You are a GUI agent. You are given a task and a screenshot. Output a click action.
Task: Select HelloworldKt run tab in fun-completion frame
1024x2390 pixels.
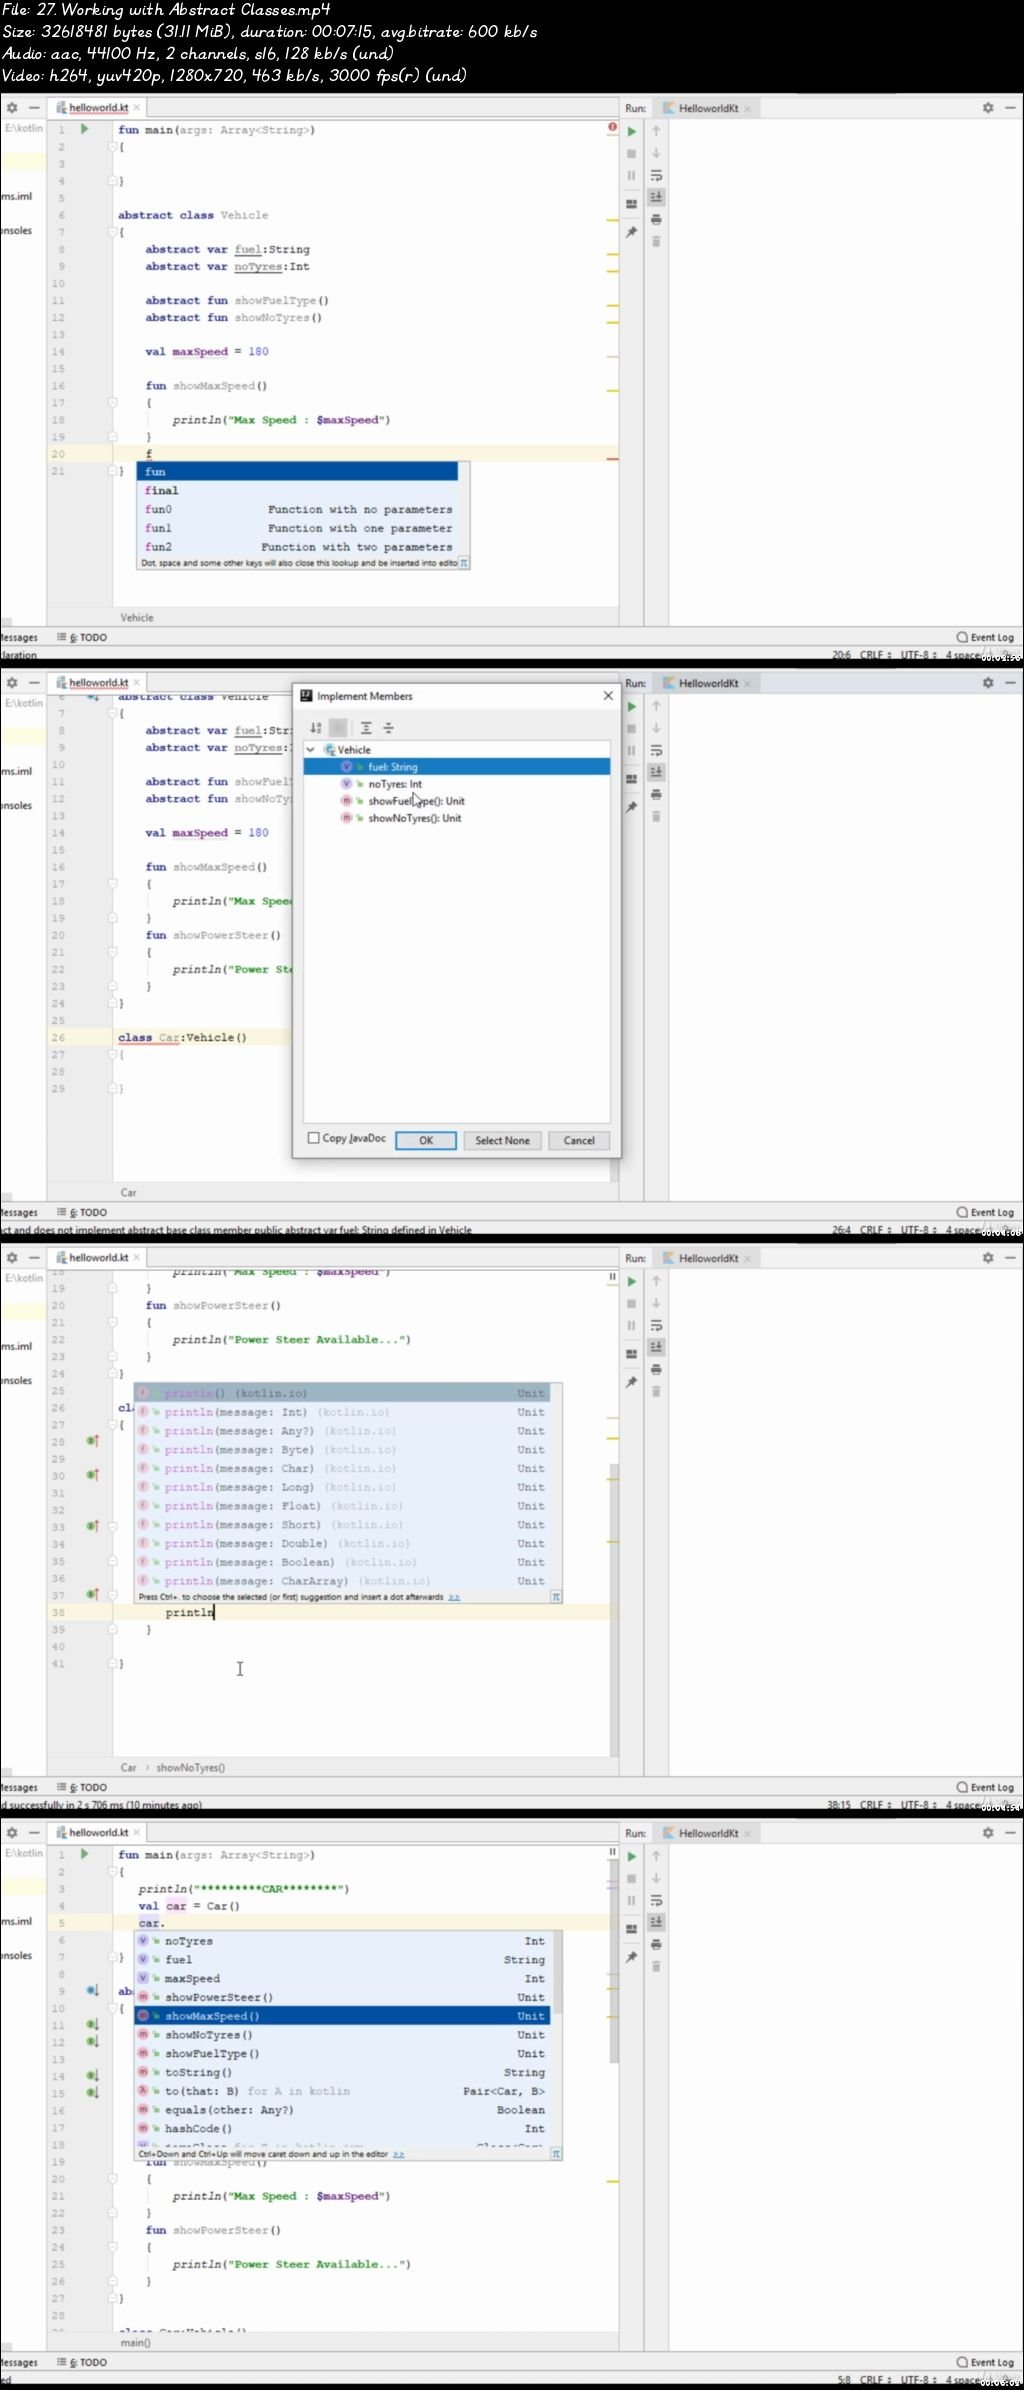point(708,108)
